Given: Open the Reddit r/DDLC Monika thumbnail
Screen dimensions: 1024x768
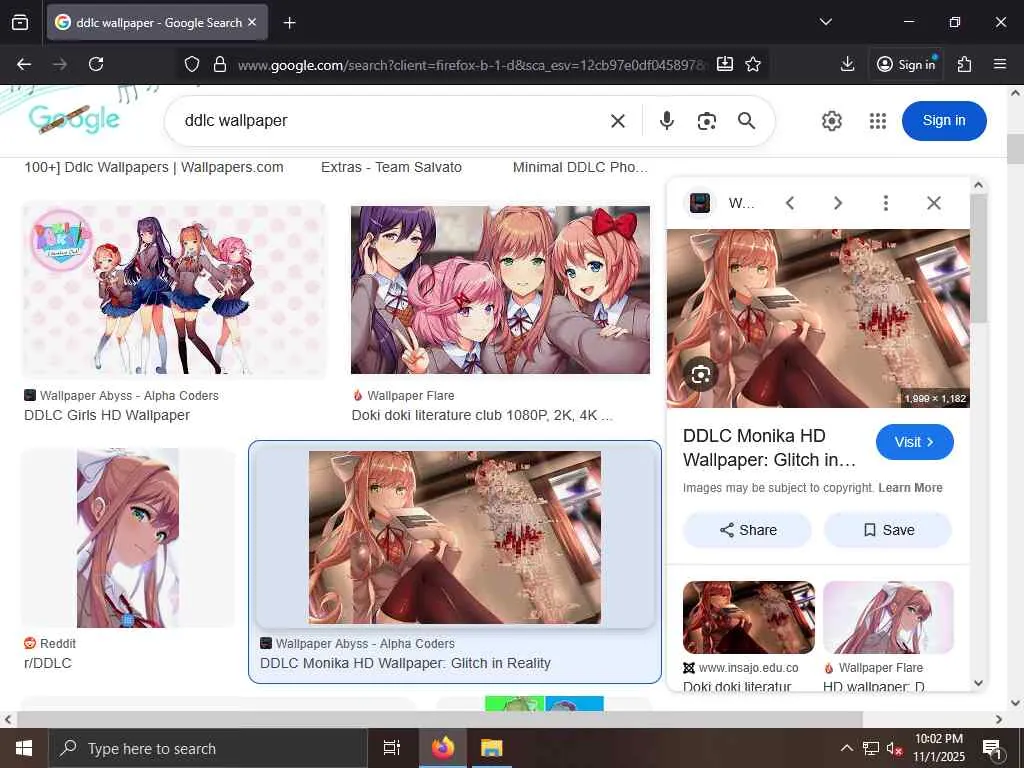Looking at the screenshot, I should click(128, 537).
